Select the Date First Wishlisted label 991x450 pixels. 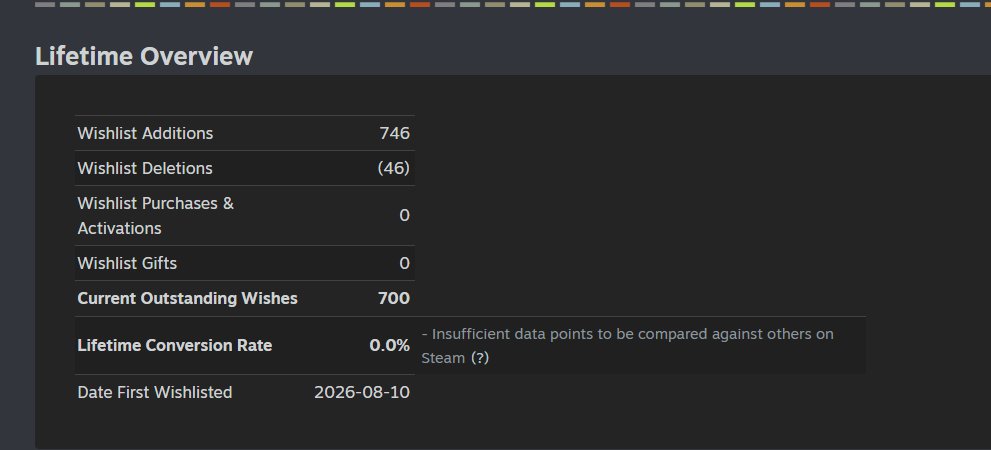pos(155,392)
